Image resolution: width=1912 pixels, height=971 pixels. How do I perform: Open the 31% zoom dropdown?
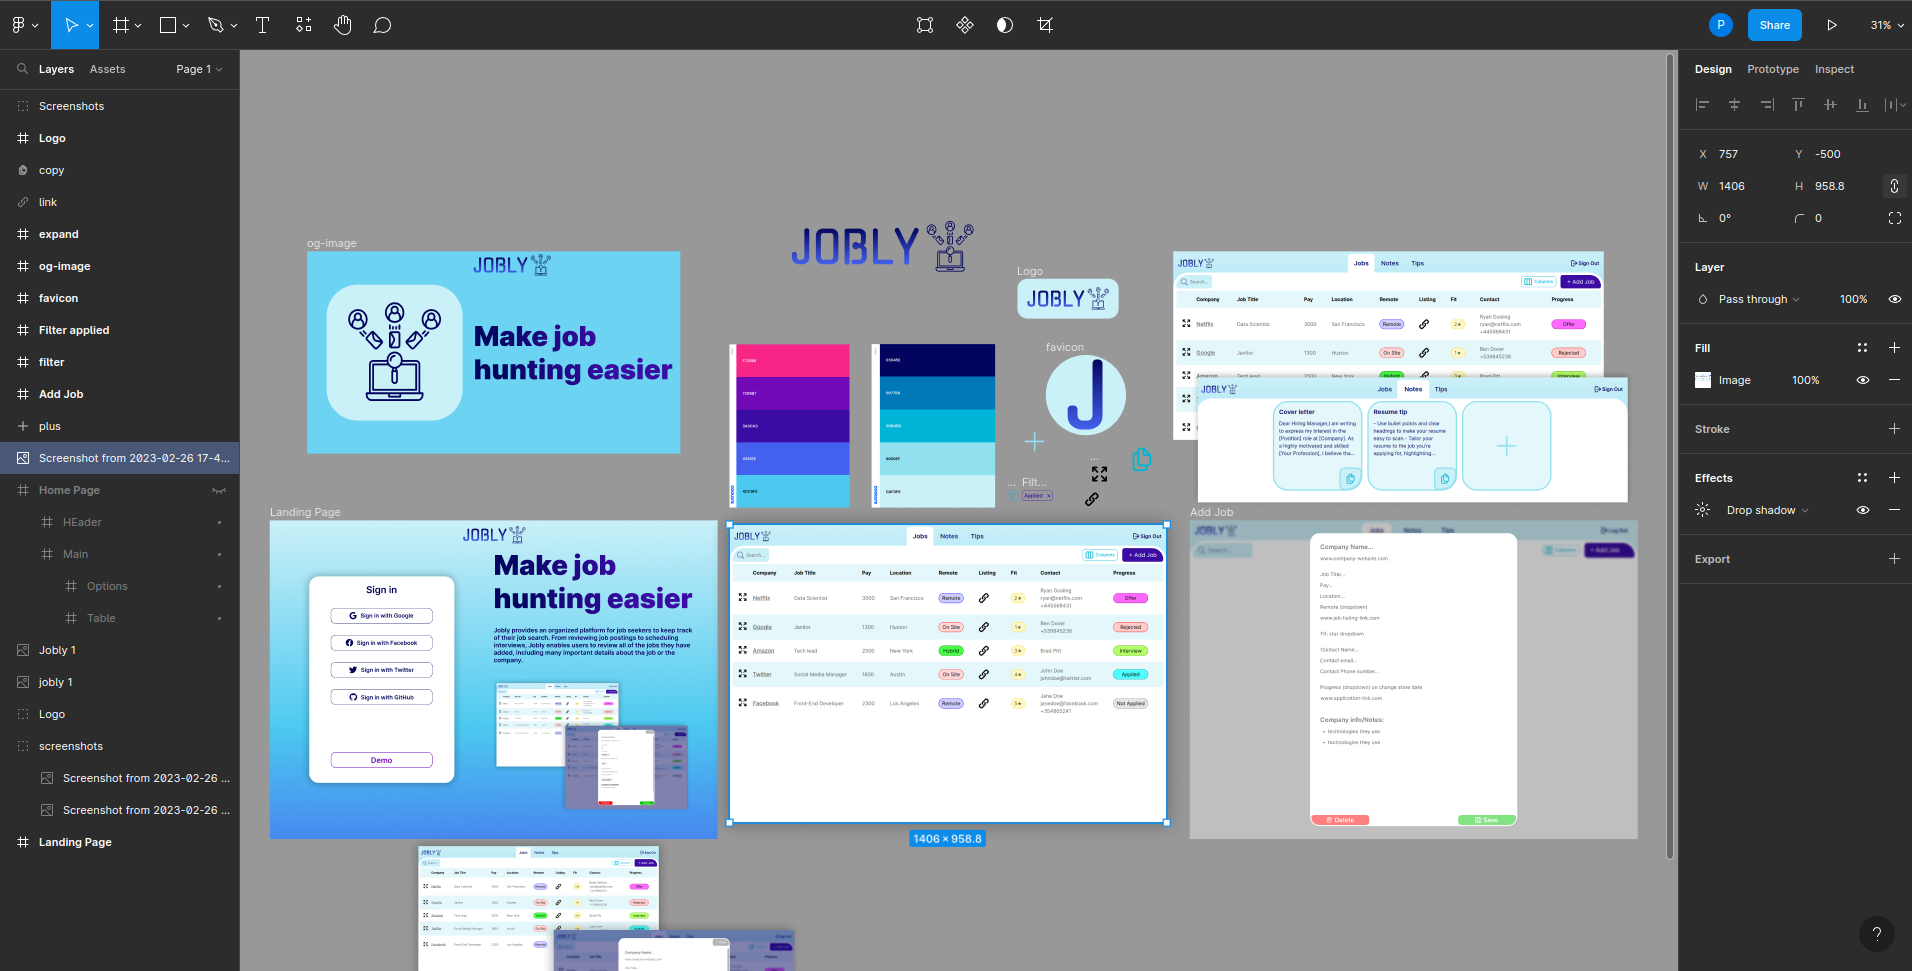(1887, 25)
